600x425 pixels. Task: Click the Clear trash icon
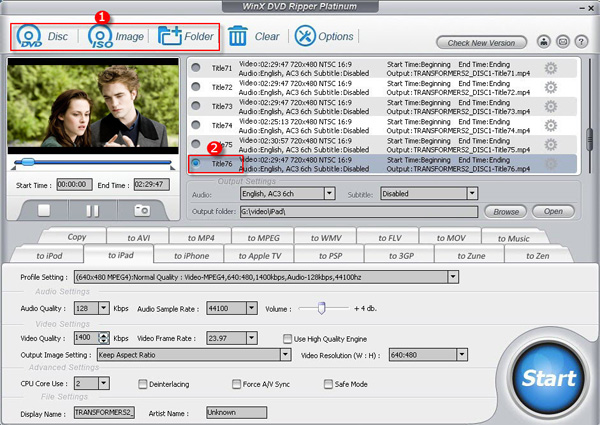(x=238, y=37)
